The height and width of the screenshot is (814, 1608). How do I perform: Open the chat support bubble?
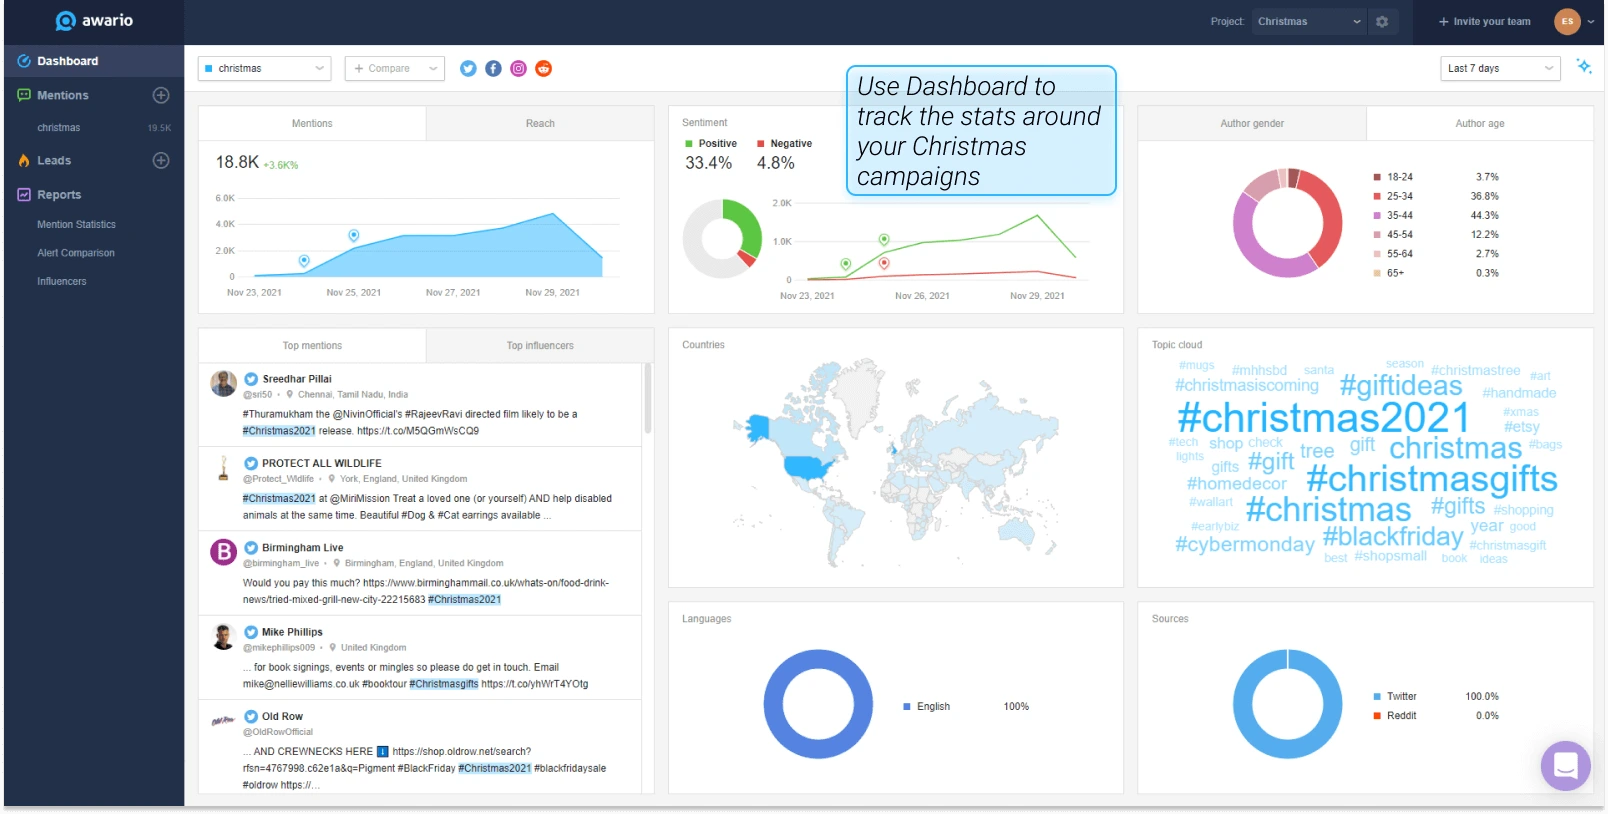click(1565, 766)
